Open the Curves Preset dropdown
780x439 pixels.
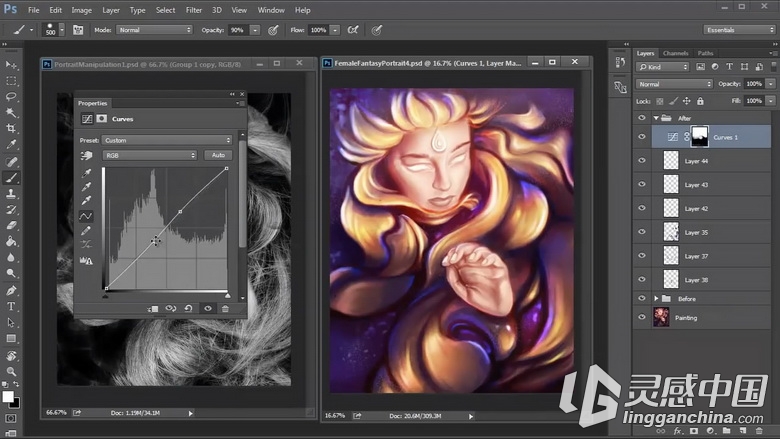point(167,140)
